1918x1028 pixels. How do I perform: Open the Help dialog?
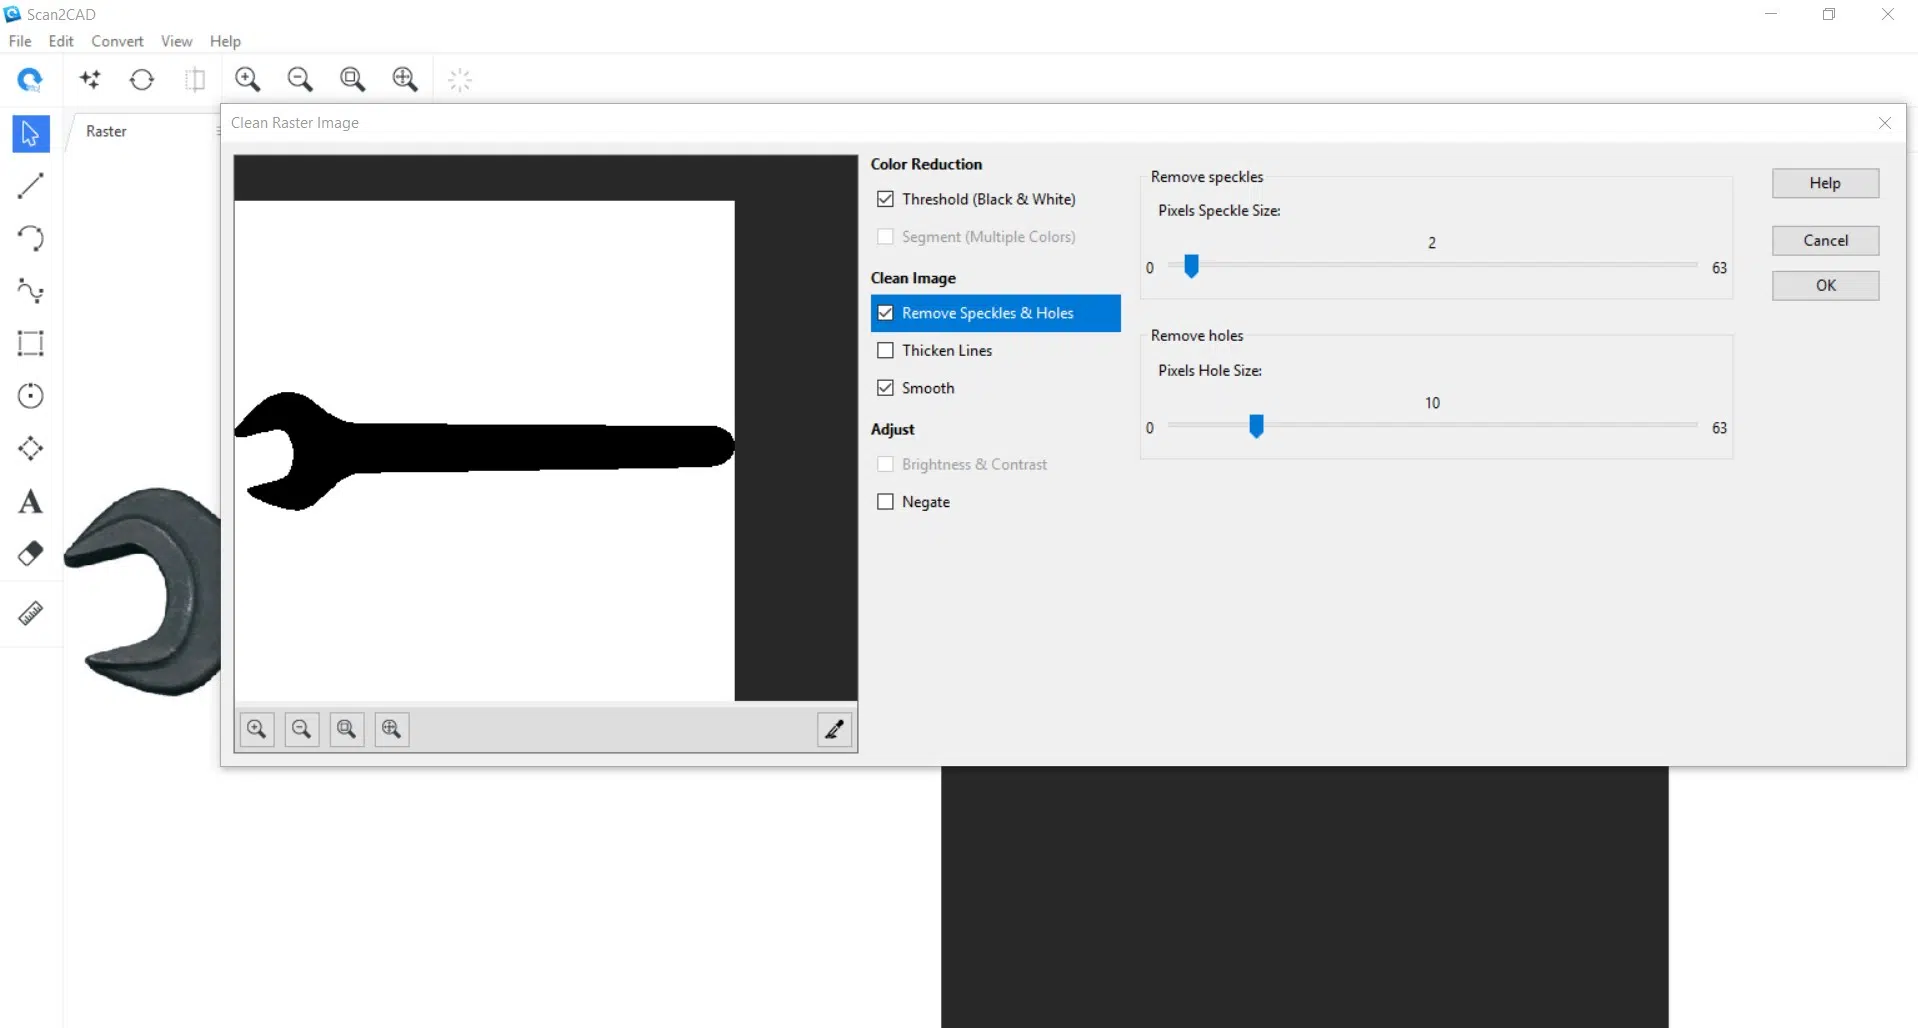point(1825,183)
